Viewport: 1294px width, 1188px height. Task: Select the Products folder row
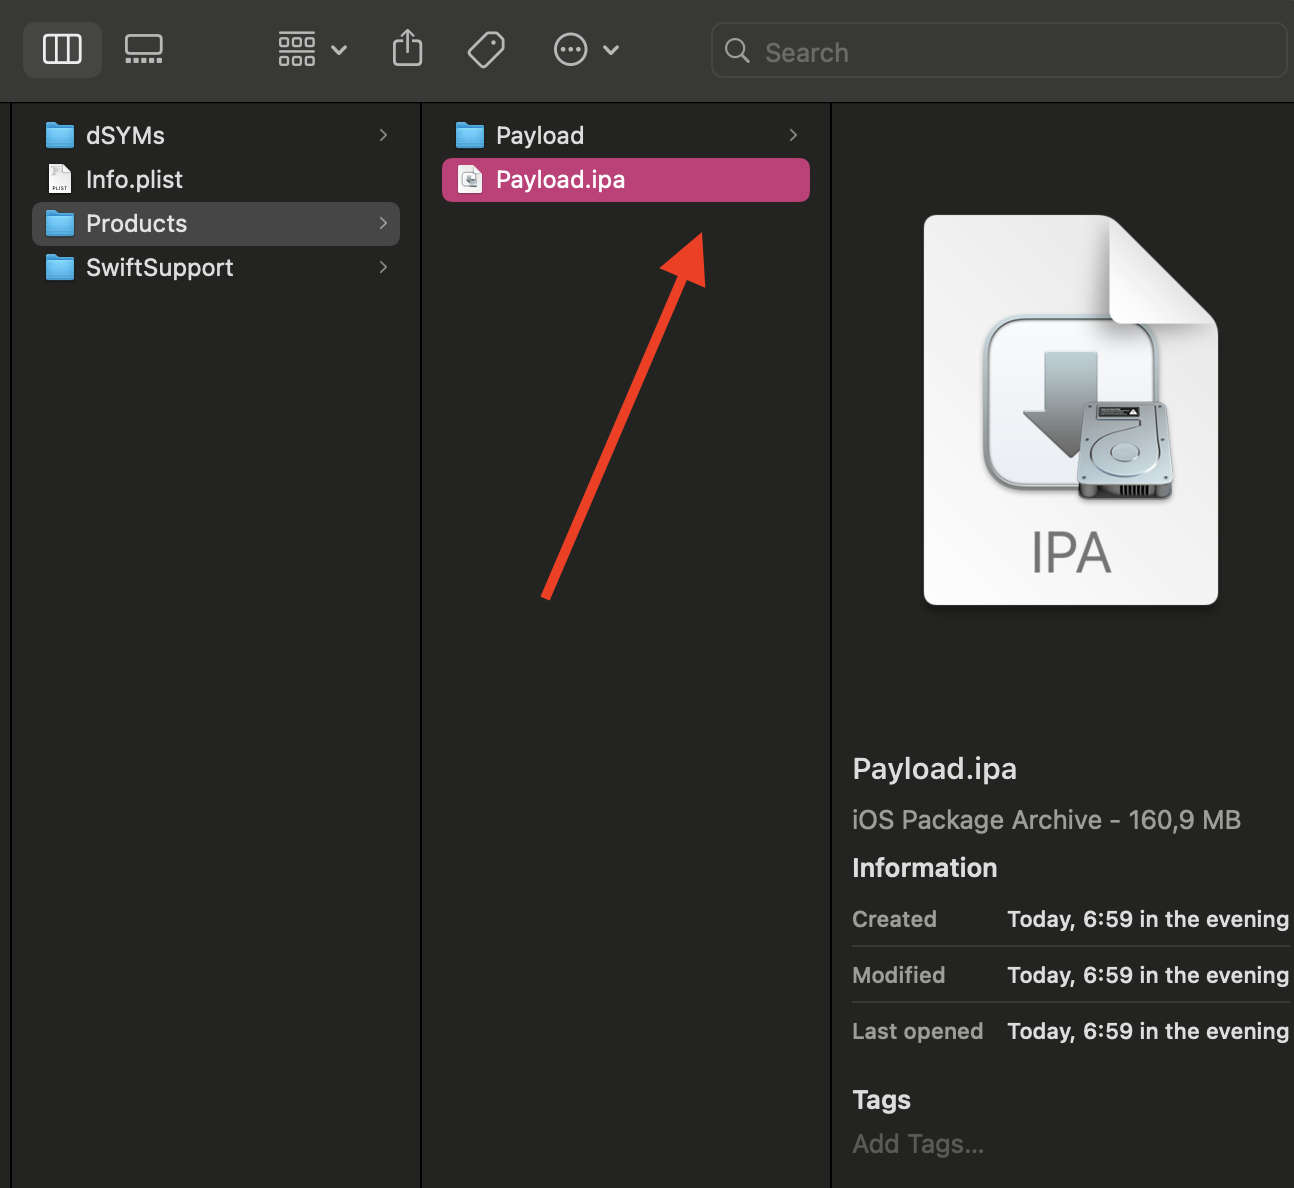pos(216,224)
